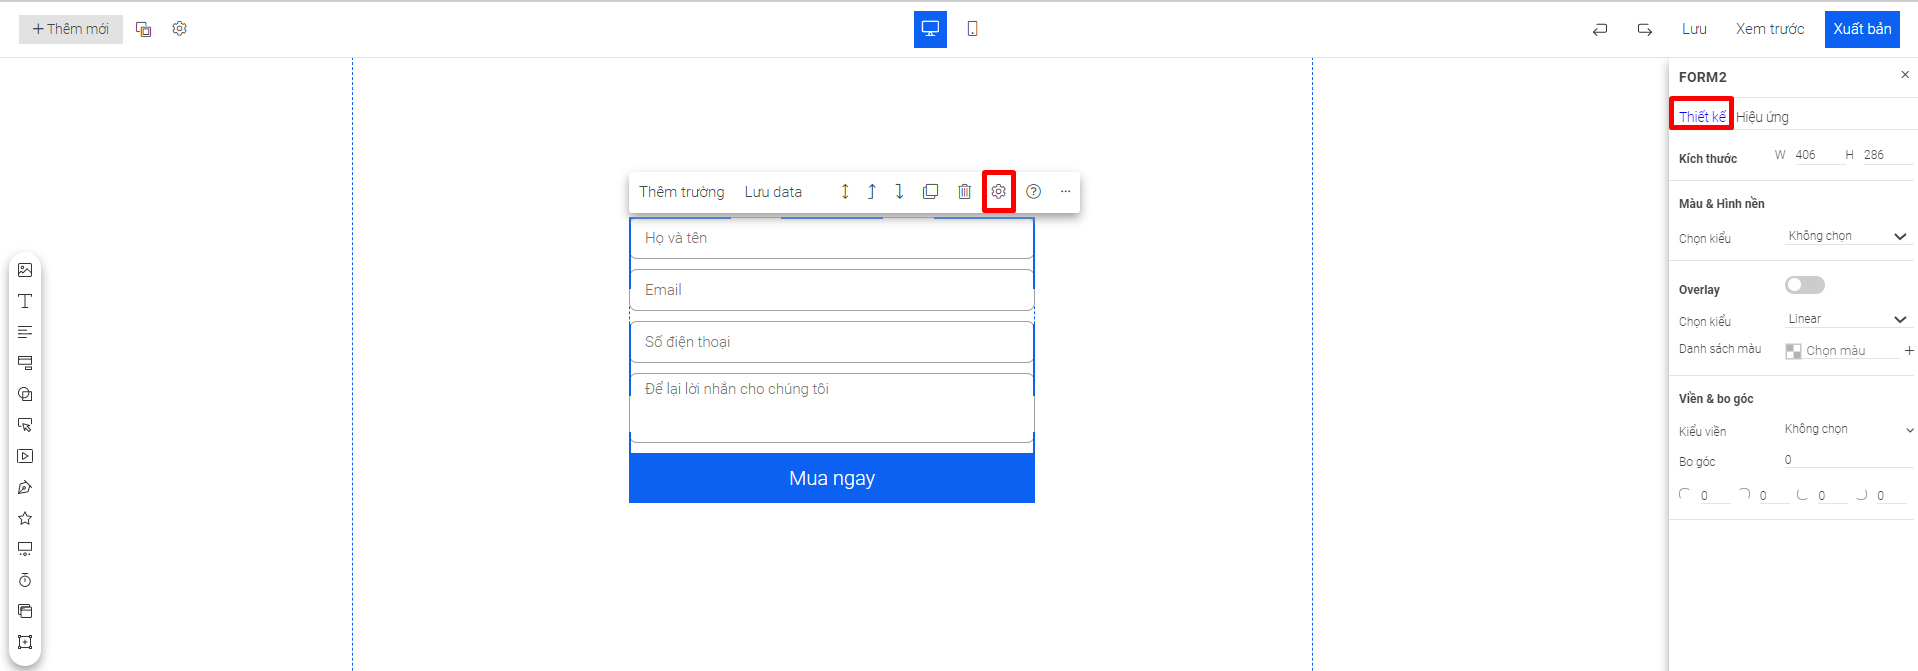This screenshot has height=671, width=1918.
Task: Click the Màu & Hình nền heading
Action: click(1721, 204)
